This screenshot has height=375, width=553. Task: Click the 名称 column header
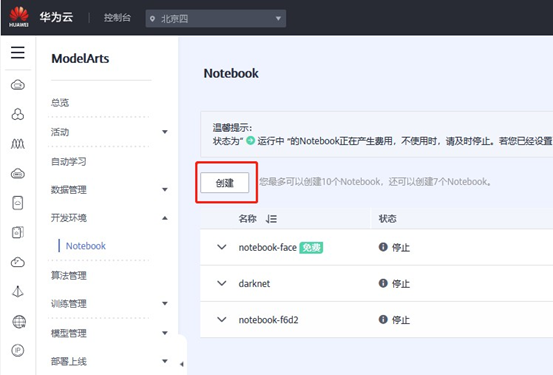coord(248,219)
